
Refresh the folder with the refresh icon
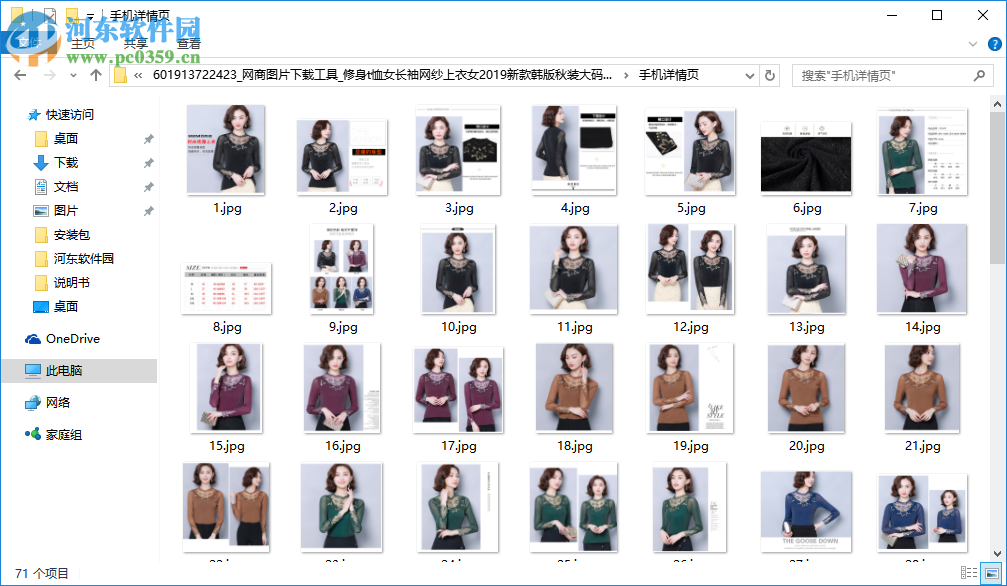coord(768,76)
